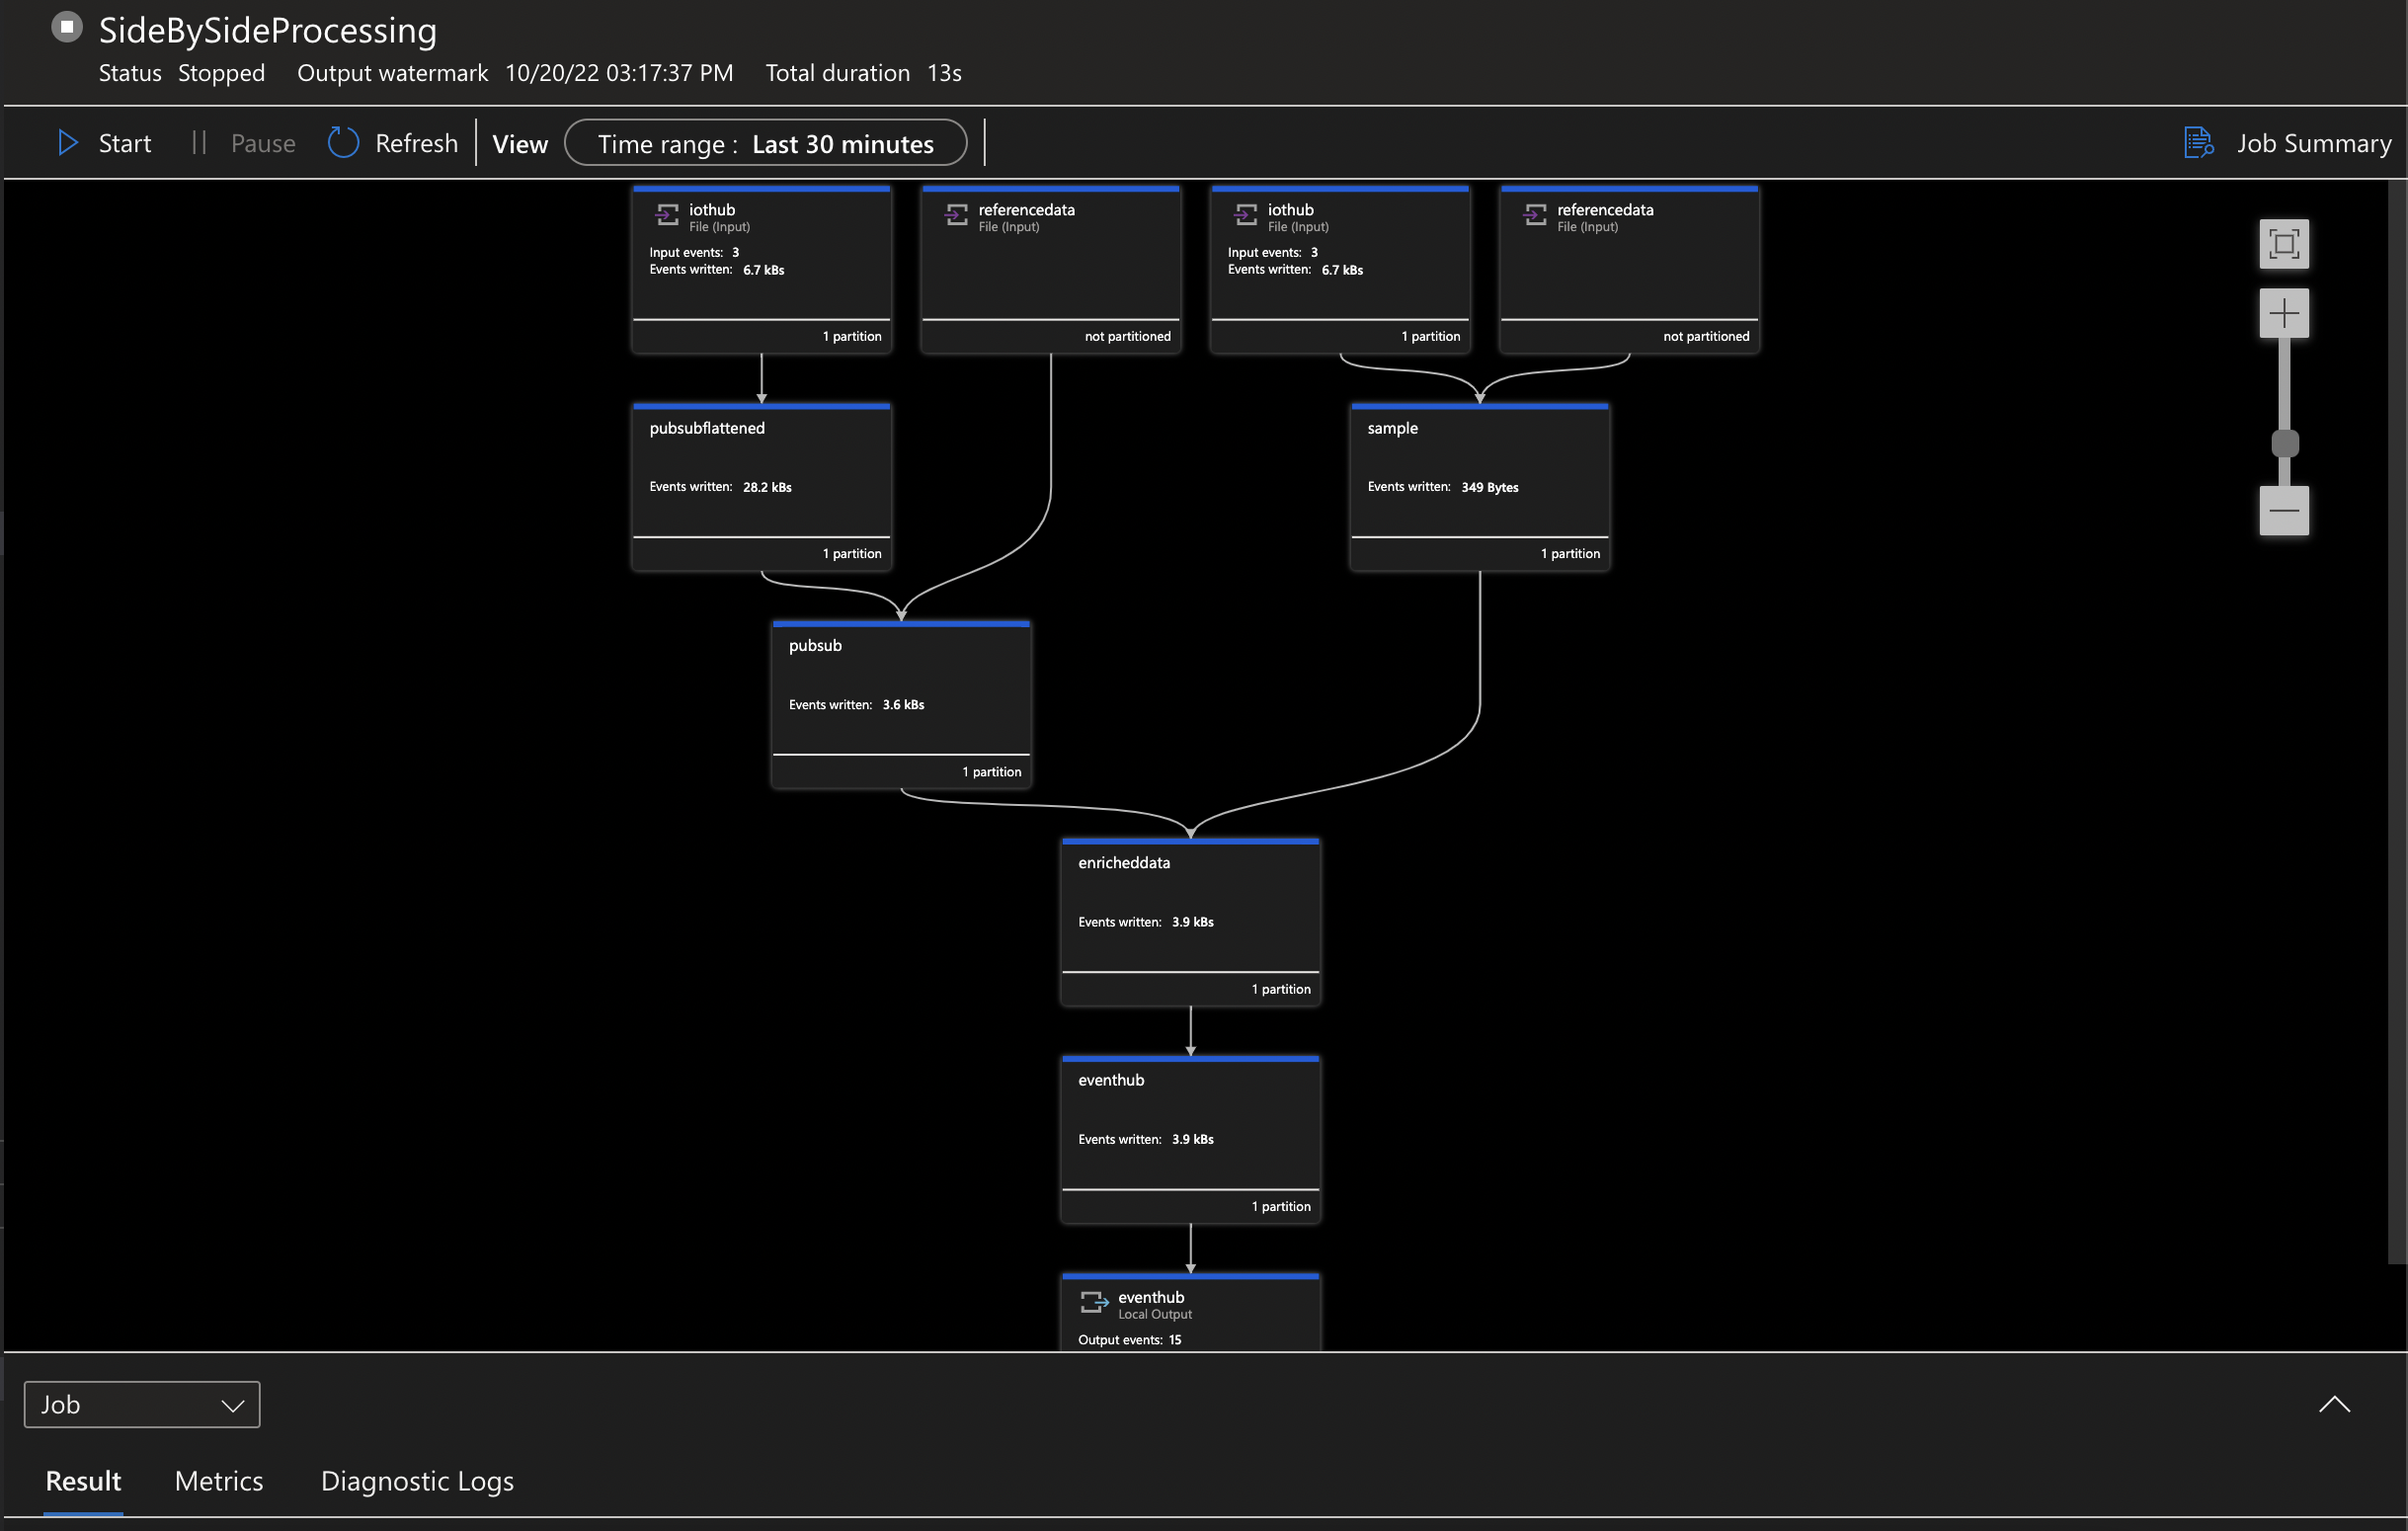Screen dimensions: 2408x1531
Task: Select the sample node in diagram
Action: (x=1479, y=487)
